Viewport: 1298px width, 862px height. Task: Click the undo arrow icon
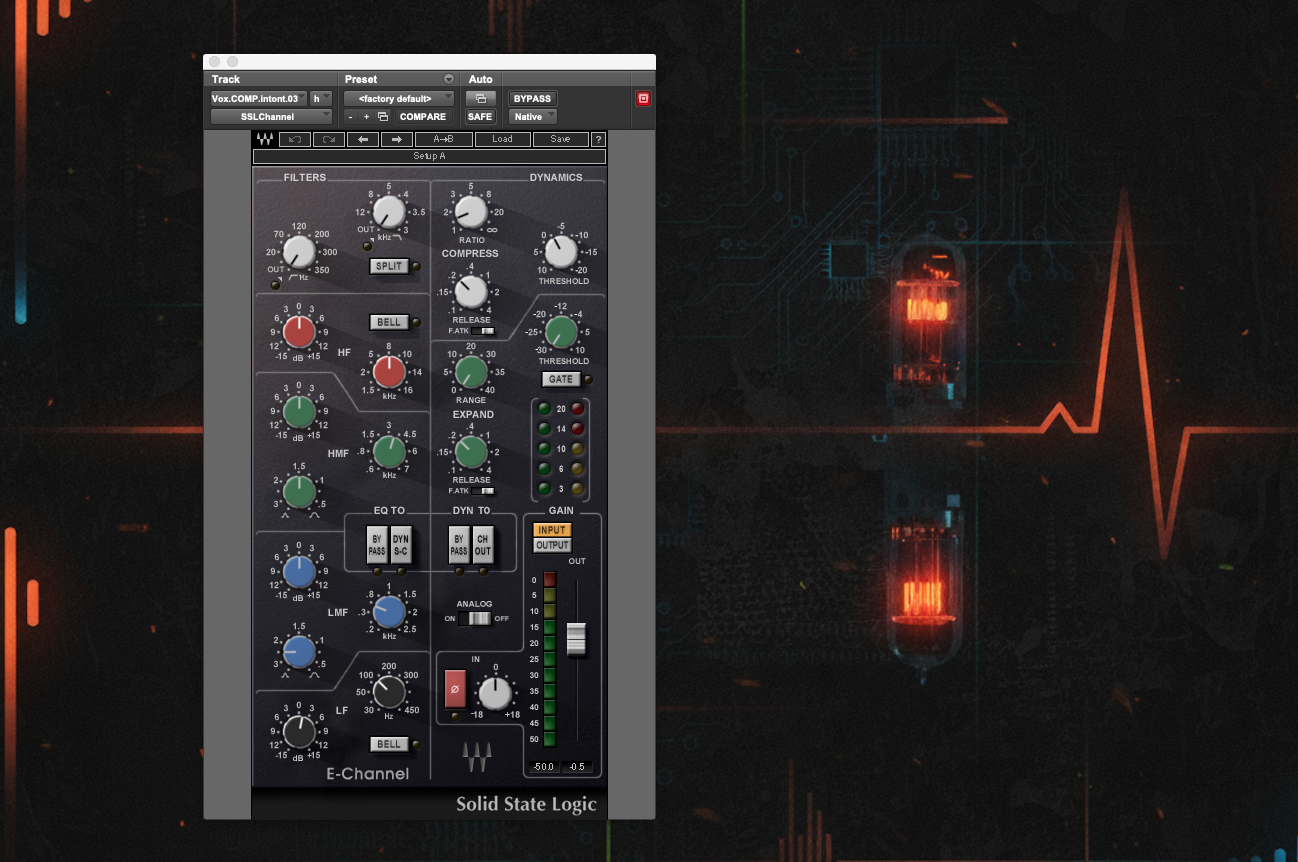(295, 139)
